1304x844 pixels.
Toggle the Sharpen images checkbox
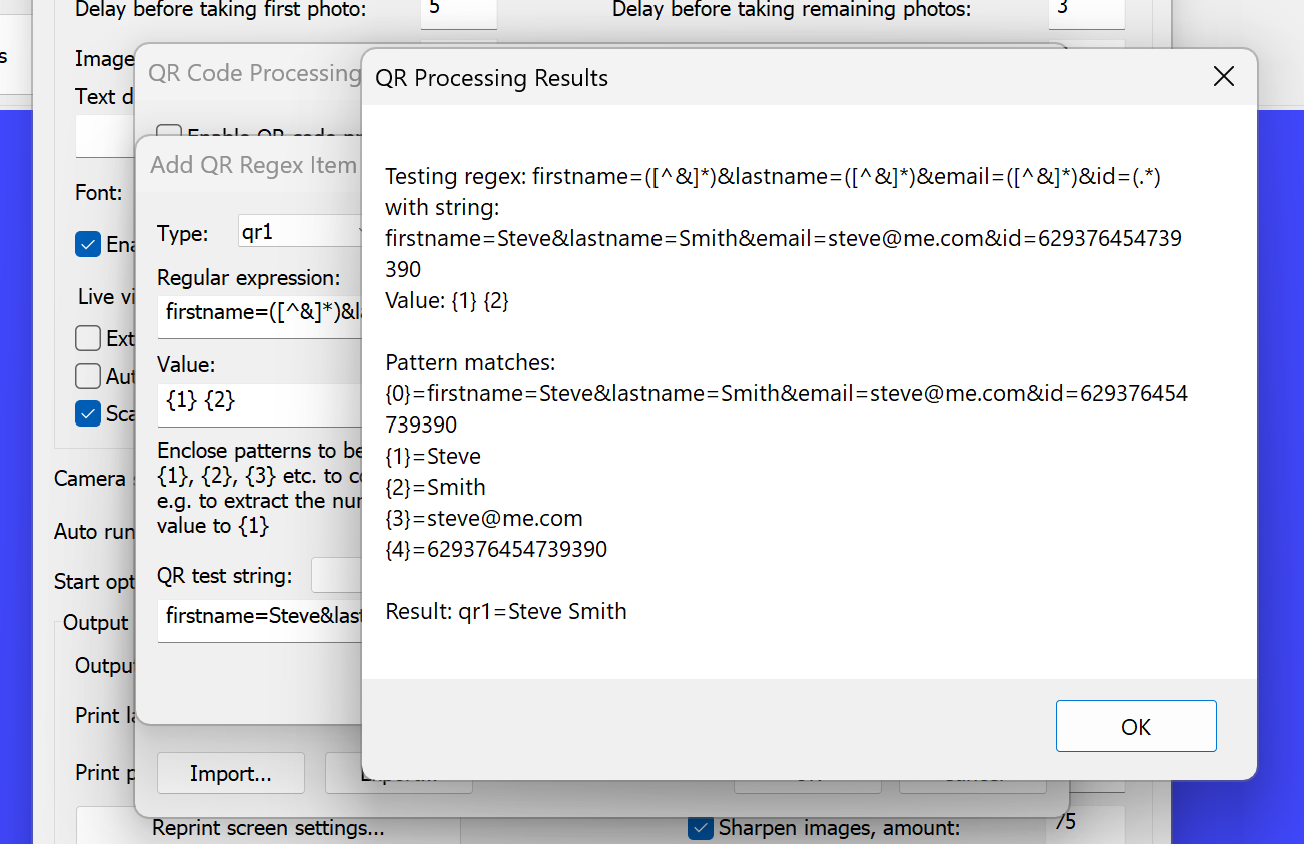tap(702, 828)
